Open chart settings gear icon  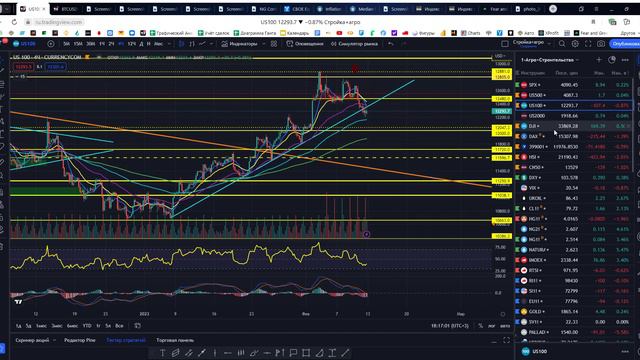tap(575, 44)
